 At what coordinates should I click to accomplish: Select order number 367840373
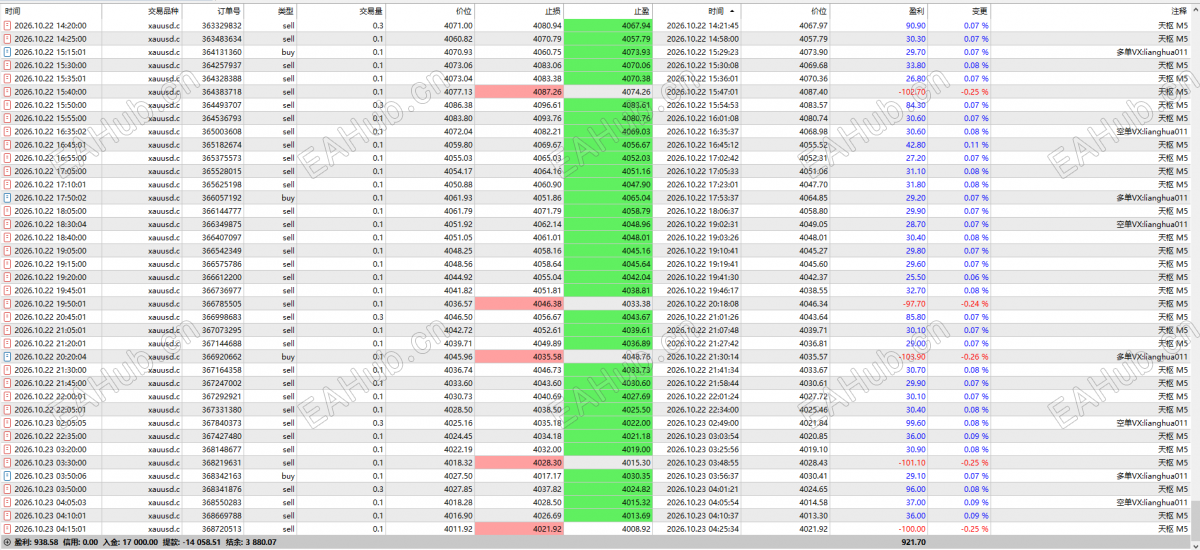221,422
